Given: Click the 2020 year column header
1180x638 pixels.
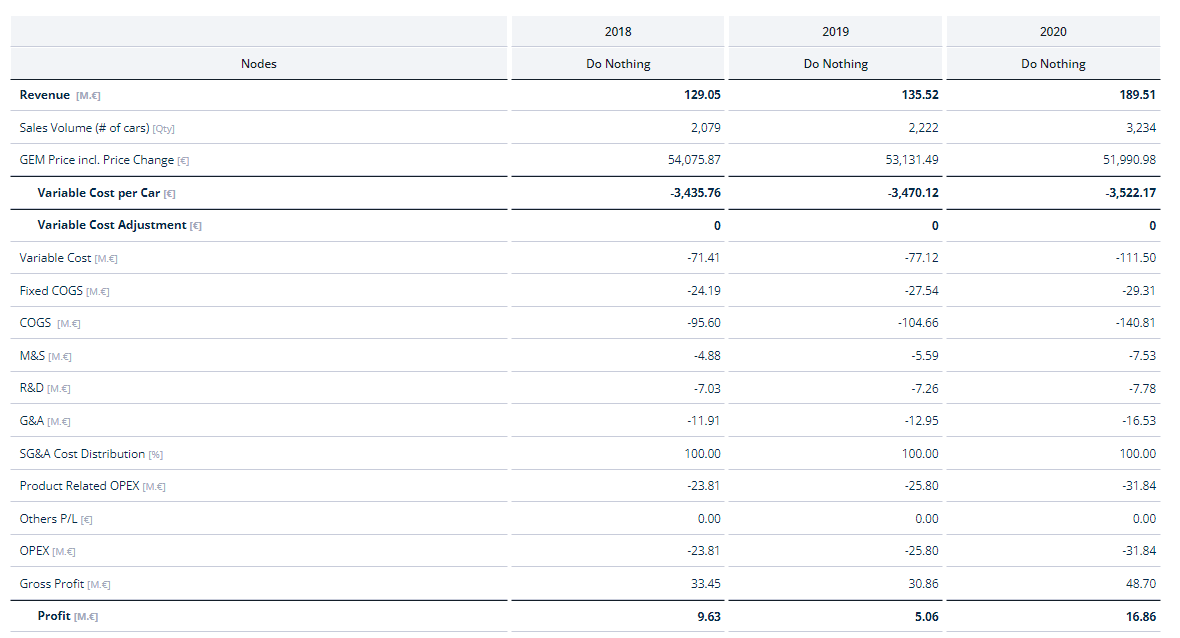Looking at the screenshot, I should [1053, 32].
